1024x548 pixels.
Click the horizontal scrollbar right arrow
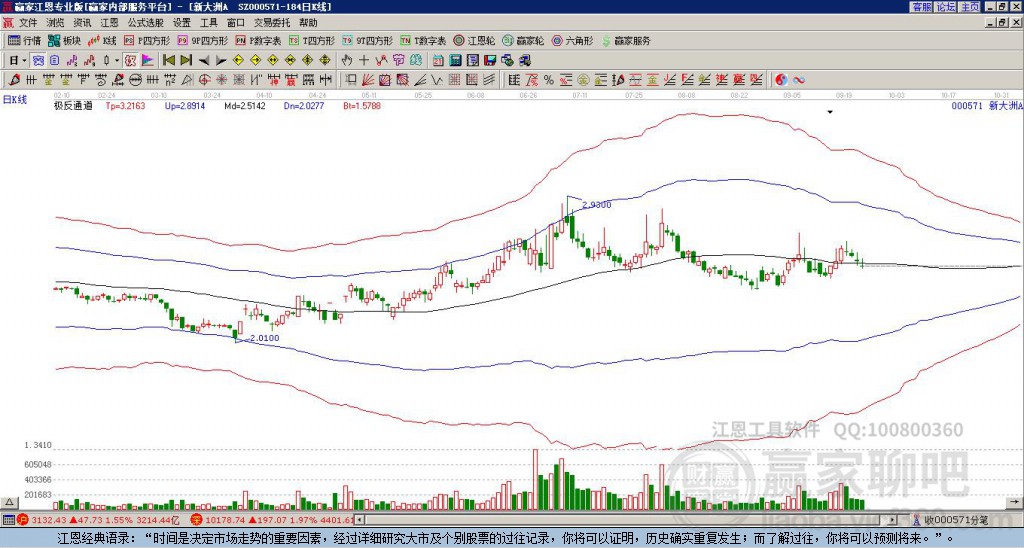click(893, 520)
